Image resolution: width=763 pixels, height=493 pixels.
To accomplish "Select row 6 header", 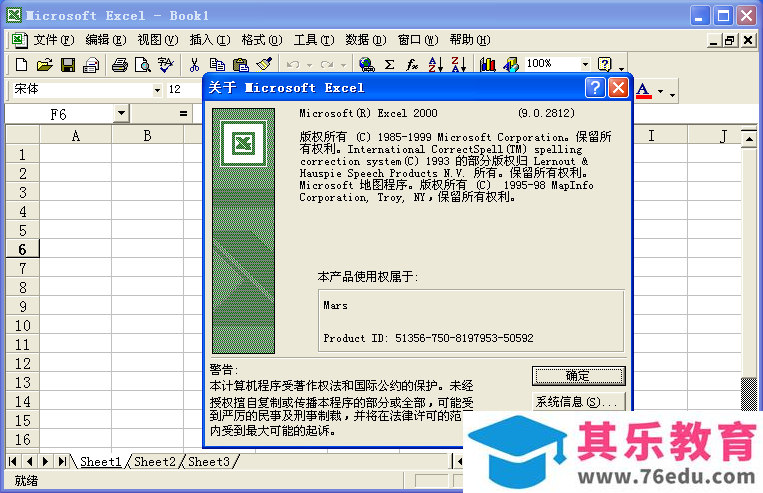I will (x=22, y=249).
